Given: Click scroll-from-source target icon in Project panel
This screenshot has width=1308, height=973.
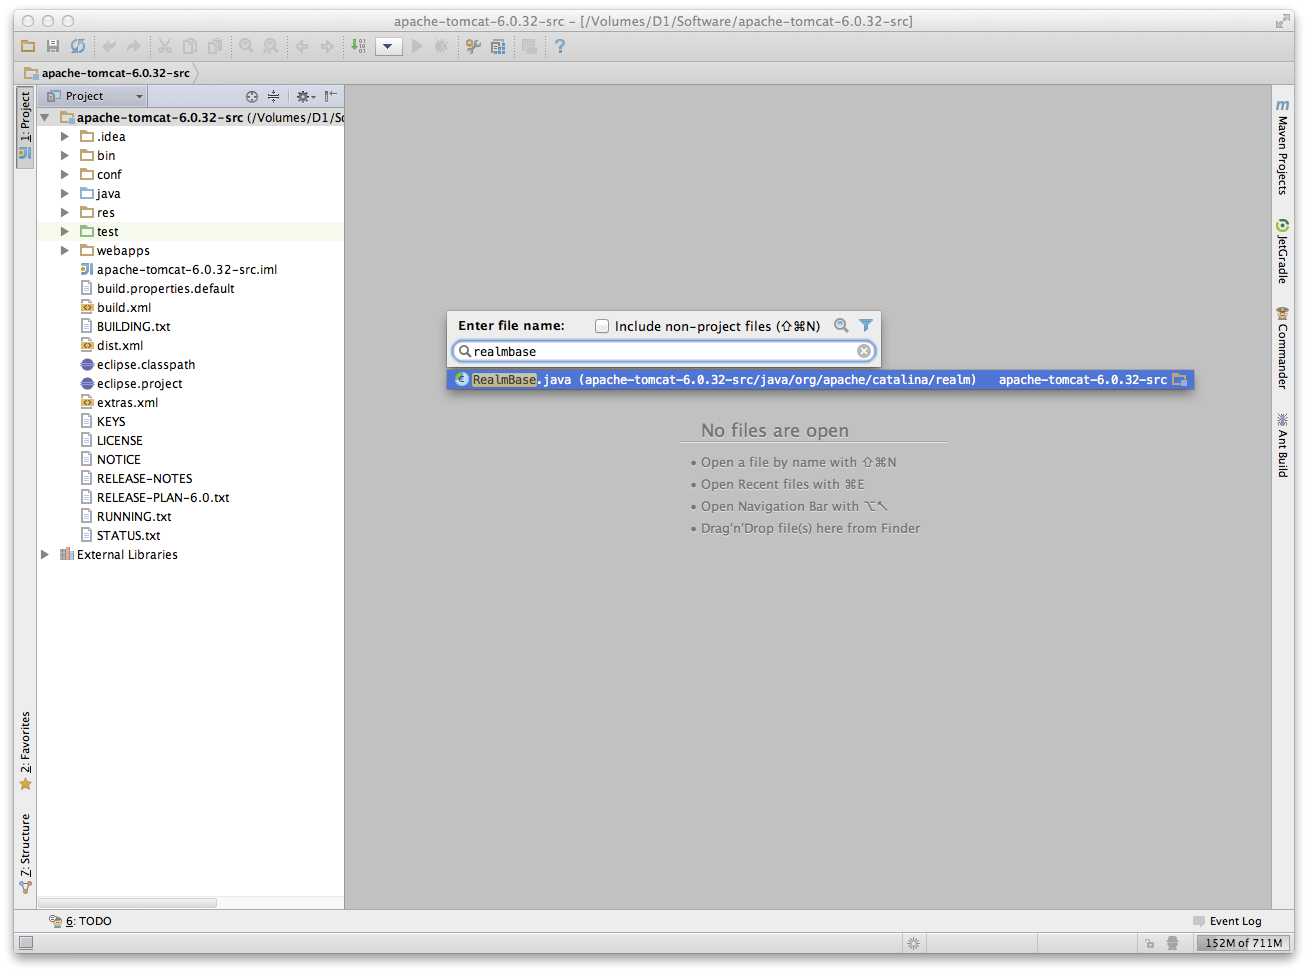Looking at the screenshot, I should [252, 96].
